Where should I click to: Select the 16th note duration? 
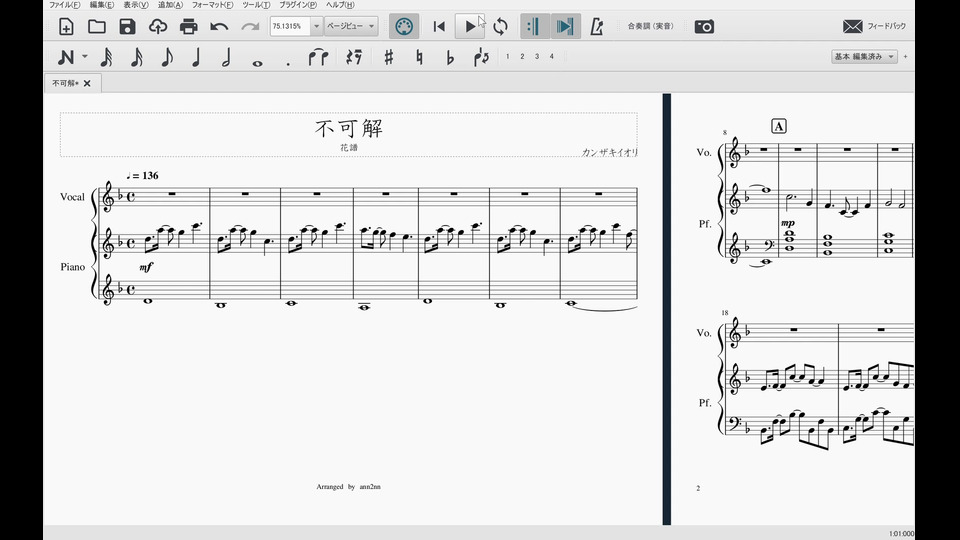[137, 57]
